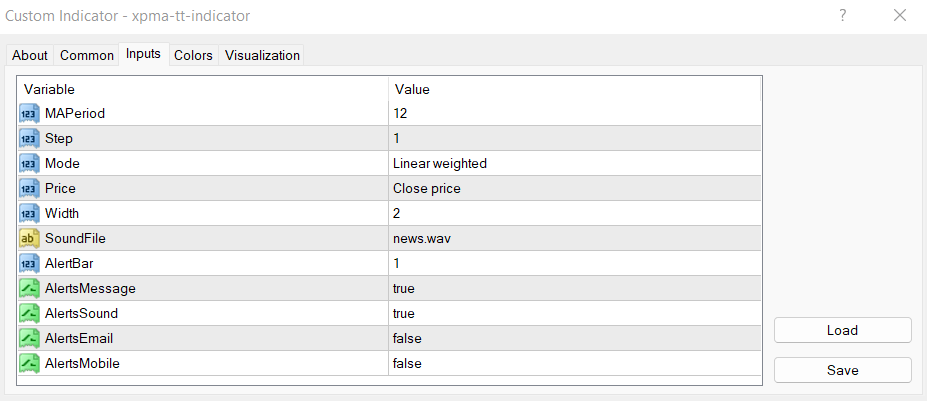Click the integer icon beside MAPeriod
The image size is (927, 401).
pyautogui.click(x=29, y=113)
